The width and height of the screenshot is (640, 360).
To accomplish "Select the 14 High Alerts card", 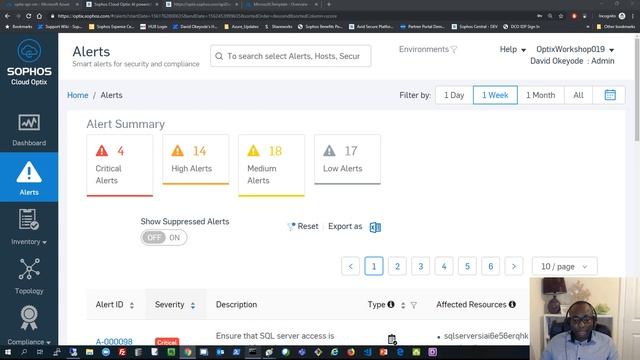I will click(x=196, y=160).
